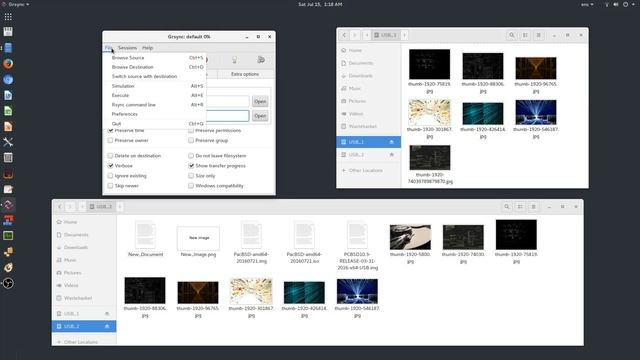Toggle the view mode icon in USB_2 window
Viewport: 640px width, 360px height.
point(520,207)
